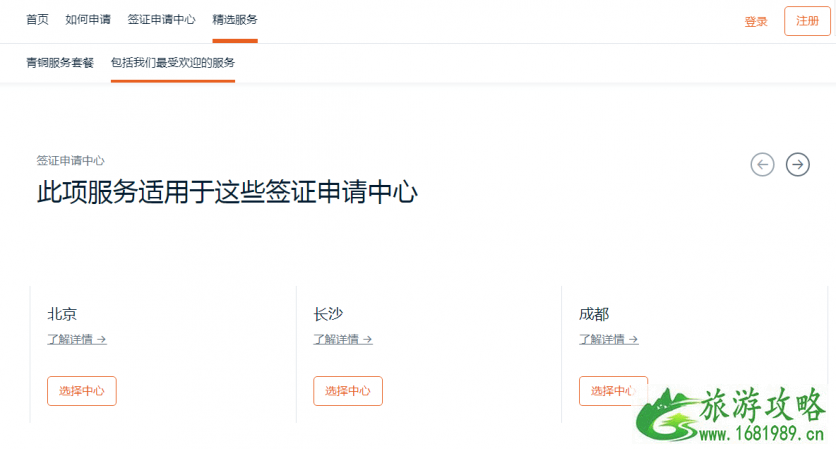Open the 首页 nav item
Viewport: 836px width, 449px height.
pyautogui.click(x=37, y=20)
